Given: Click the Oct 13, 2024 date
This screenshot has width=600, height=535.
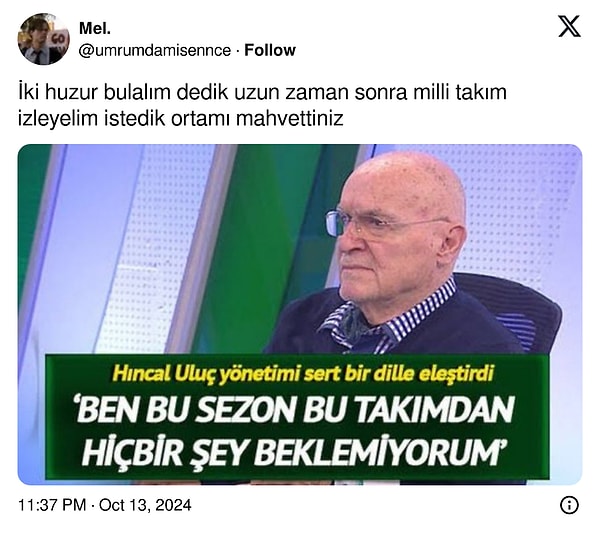Looking at the screenshot, I should click(145, 505).
